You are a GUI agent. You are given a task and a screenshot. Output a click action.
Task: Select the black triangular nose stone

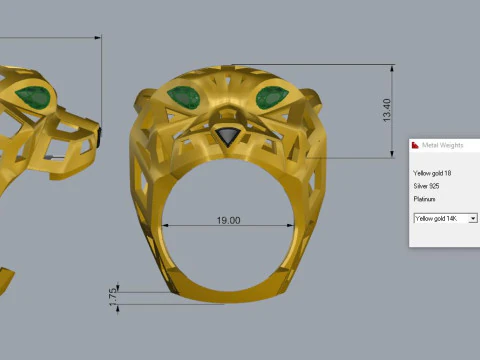[x=228, y=136]
